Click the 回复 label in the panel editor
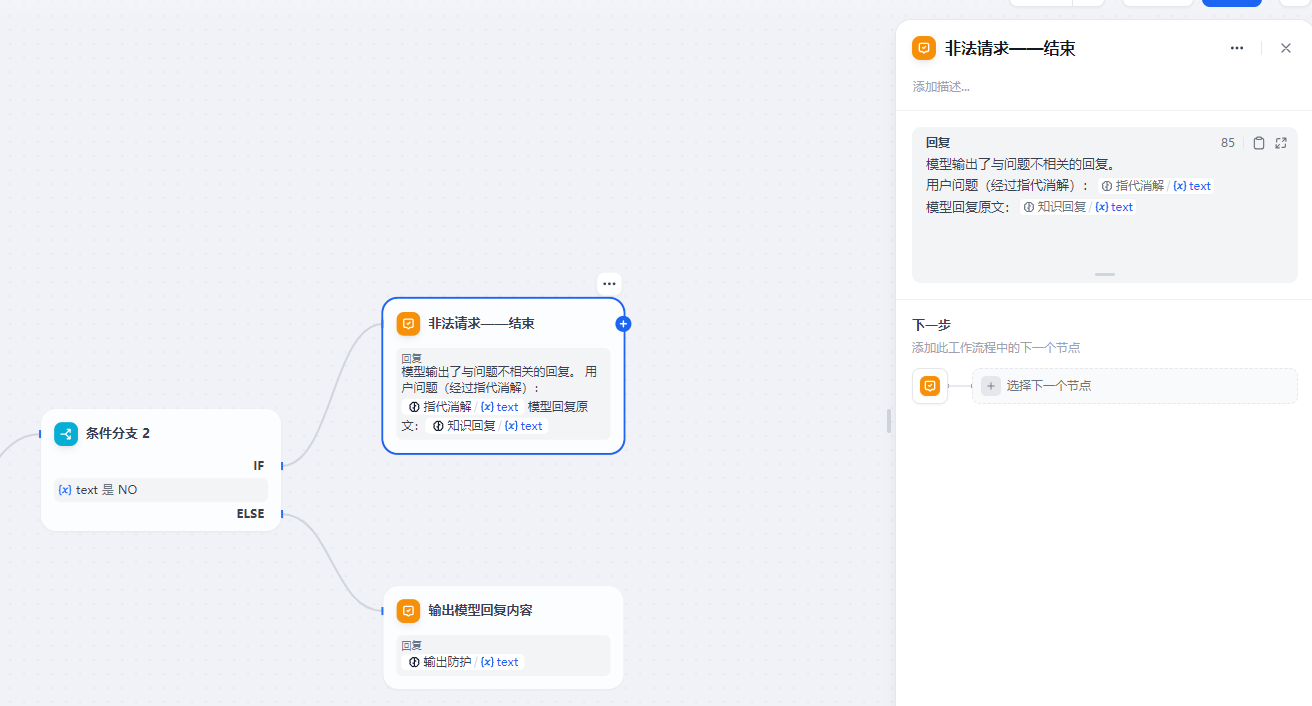 pyautogui.click(x=938, y=143)
